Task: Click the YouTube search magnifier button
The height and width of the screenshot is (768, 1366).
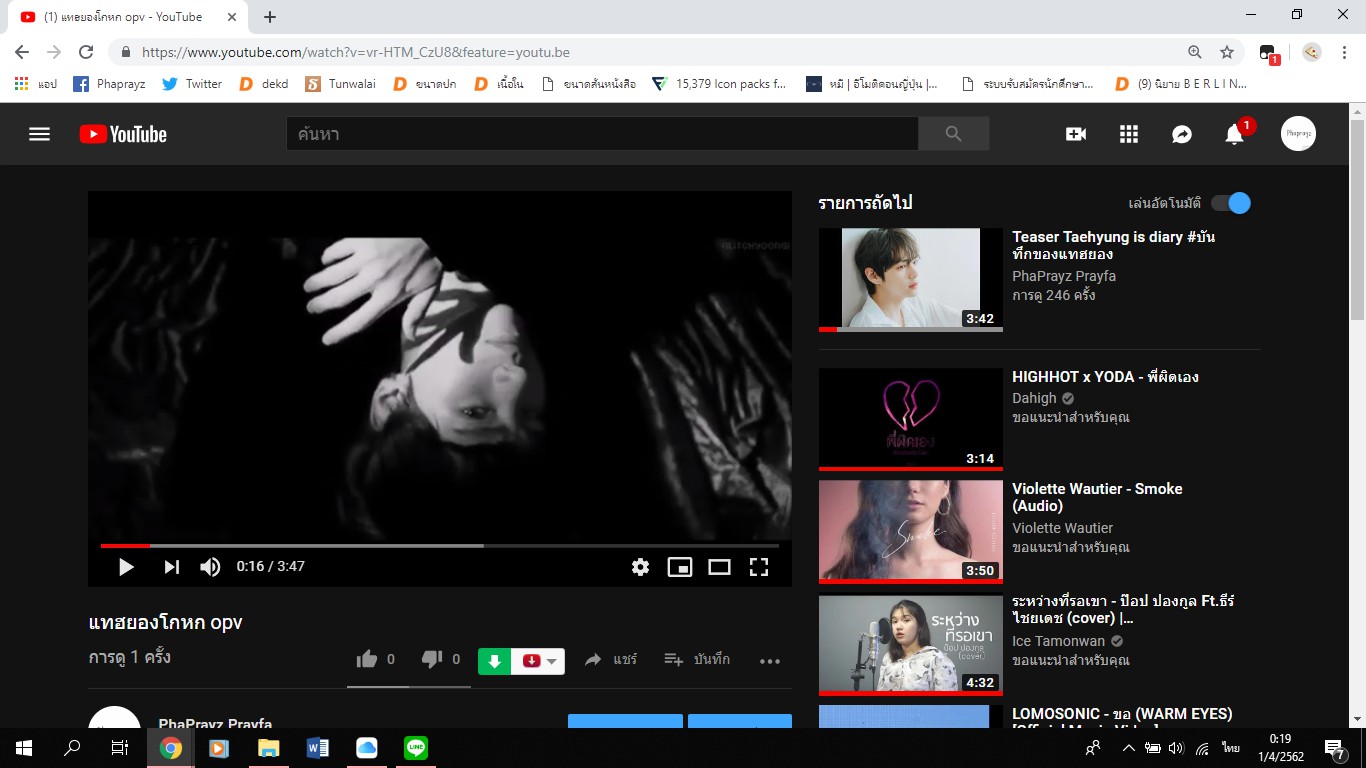Action: tap(953, 134)
